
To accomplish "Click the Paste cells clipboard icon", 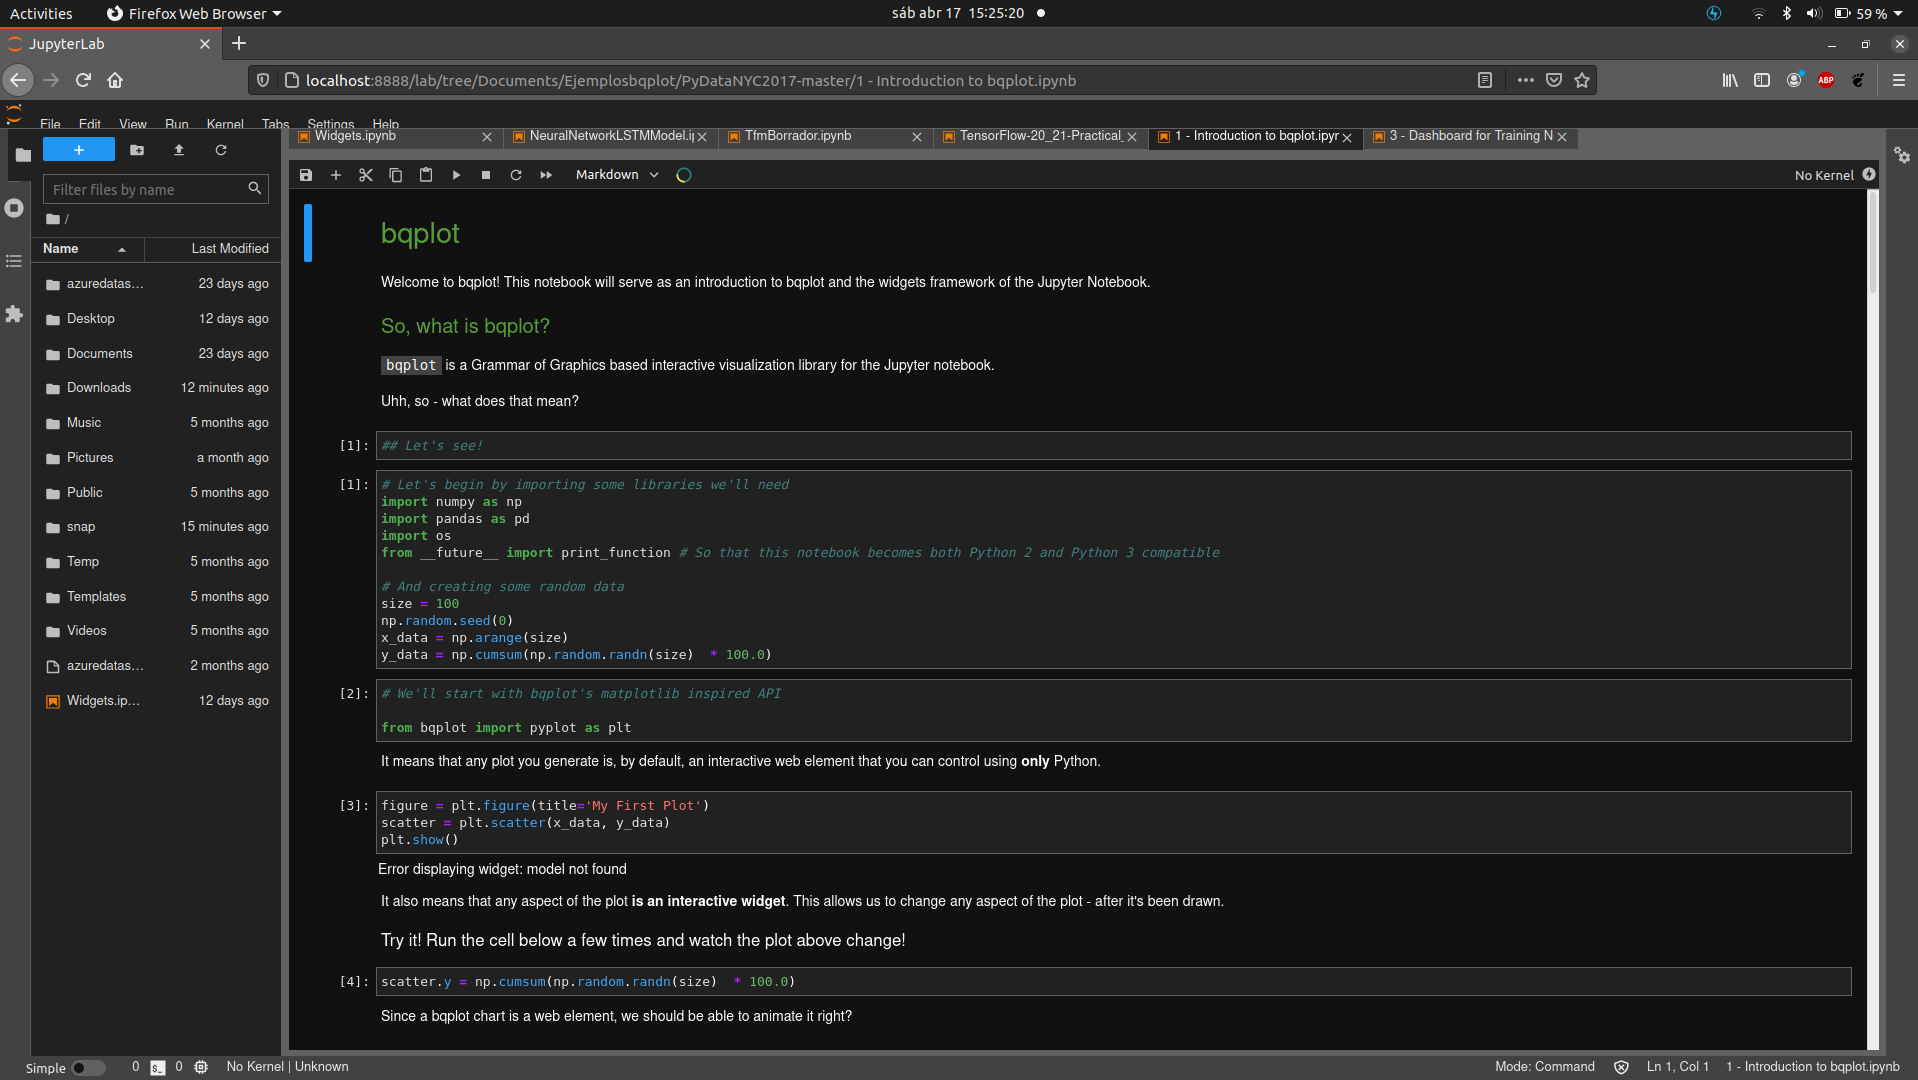I will click(425, 174).
